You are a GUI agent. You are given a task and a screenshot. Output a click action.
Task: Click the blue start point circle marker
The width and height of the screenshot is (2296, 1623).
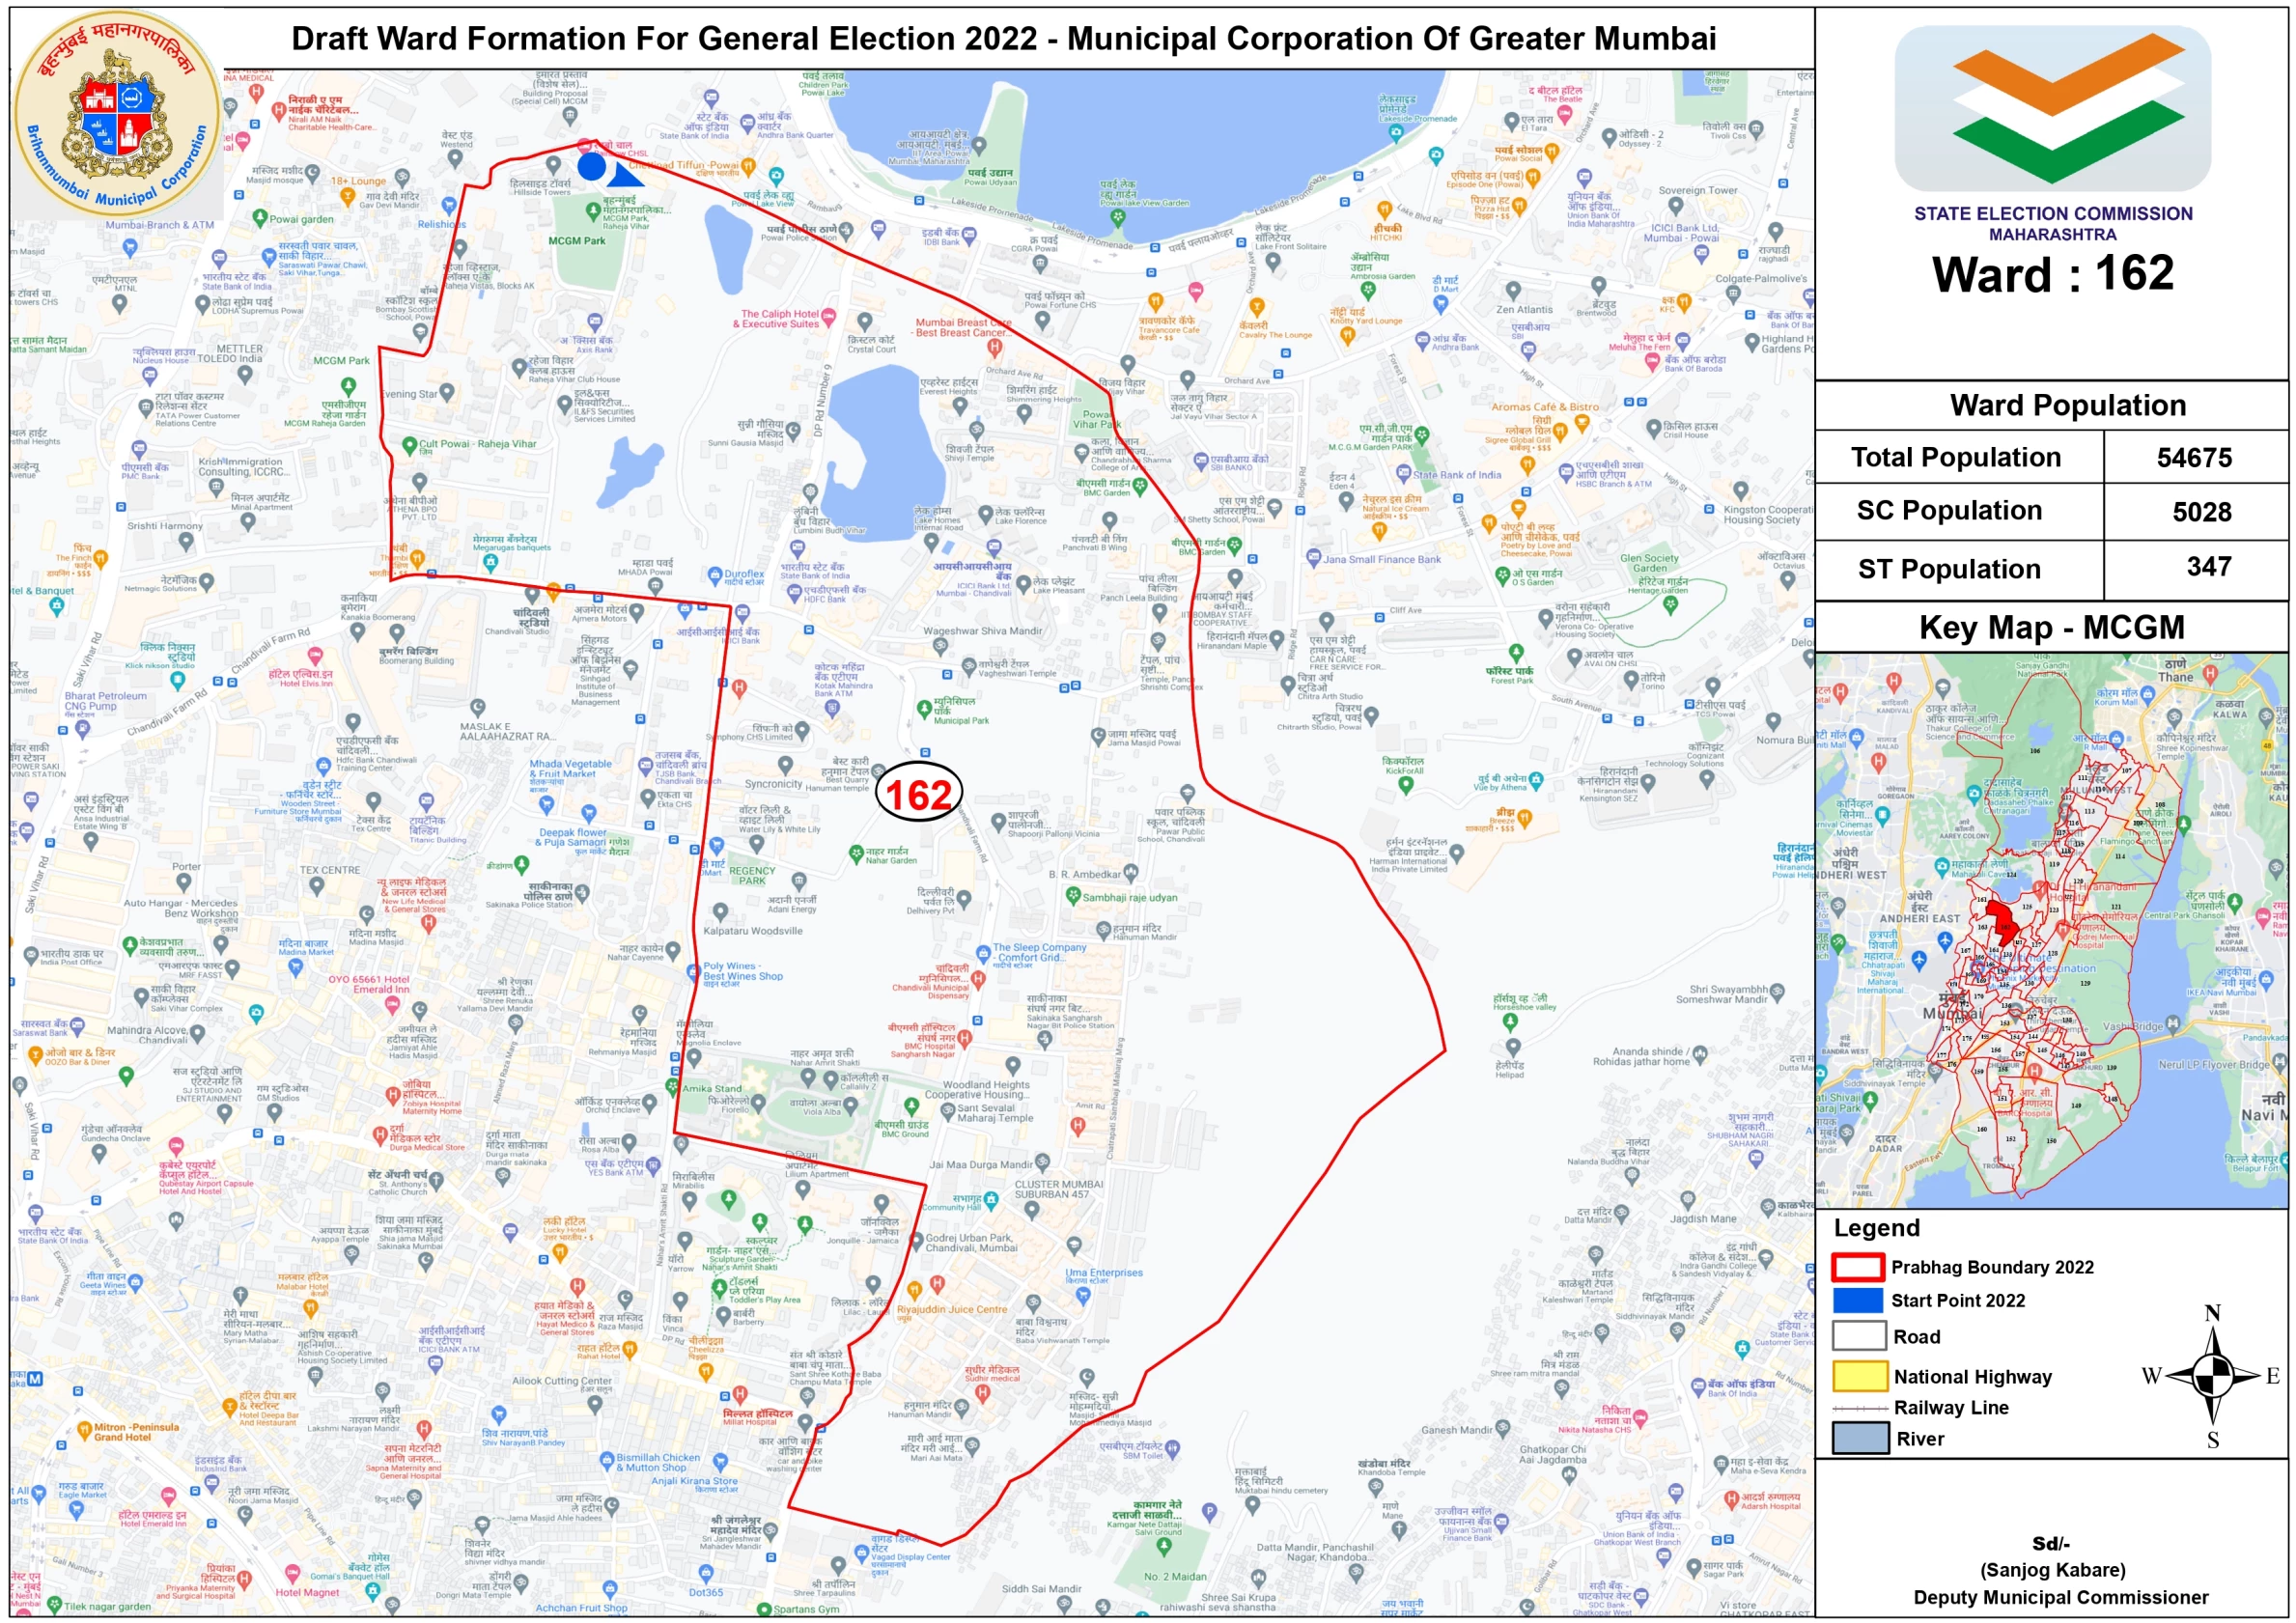tap(591, 166)
